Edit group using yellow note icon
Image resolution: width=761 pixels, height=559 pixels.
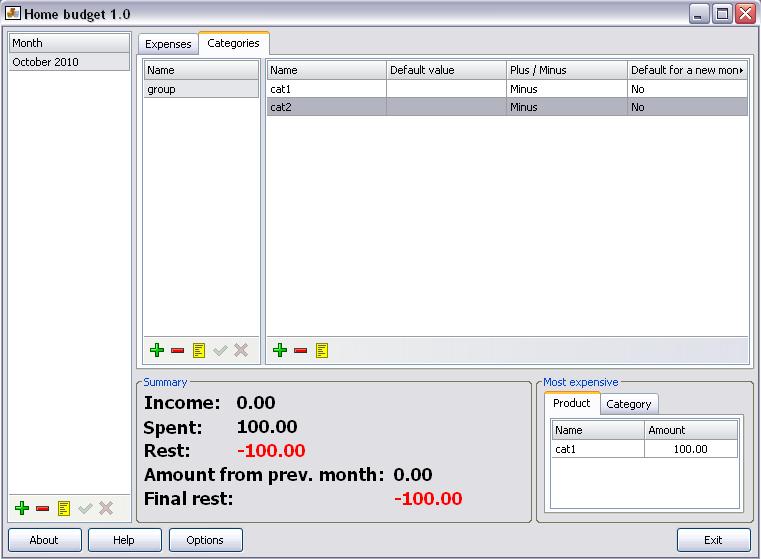pyautogui.click(x=198, y=350)
